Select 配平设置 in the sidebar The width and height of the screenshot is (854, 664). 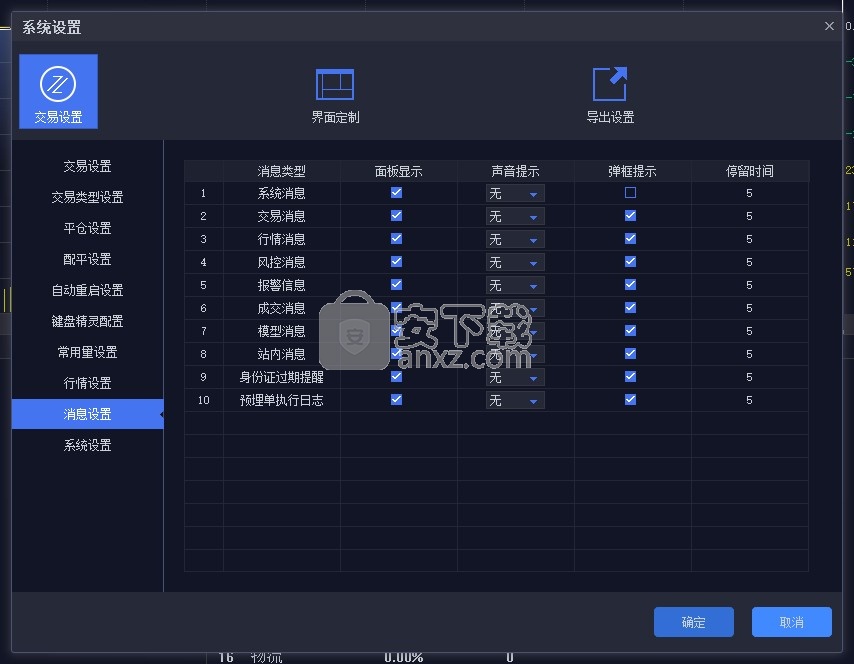87,259
